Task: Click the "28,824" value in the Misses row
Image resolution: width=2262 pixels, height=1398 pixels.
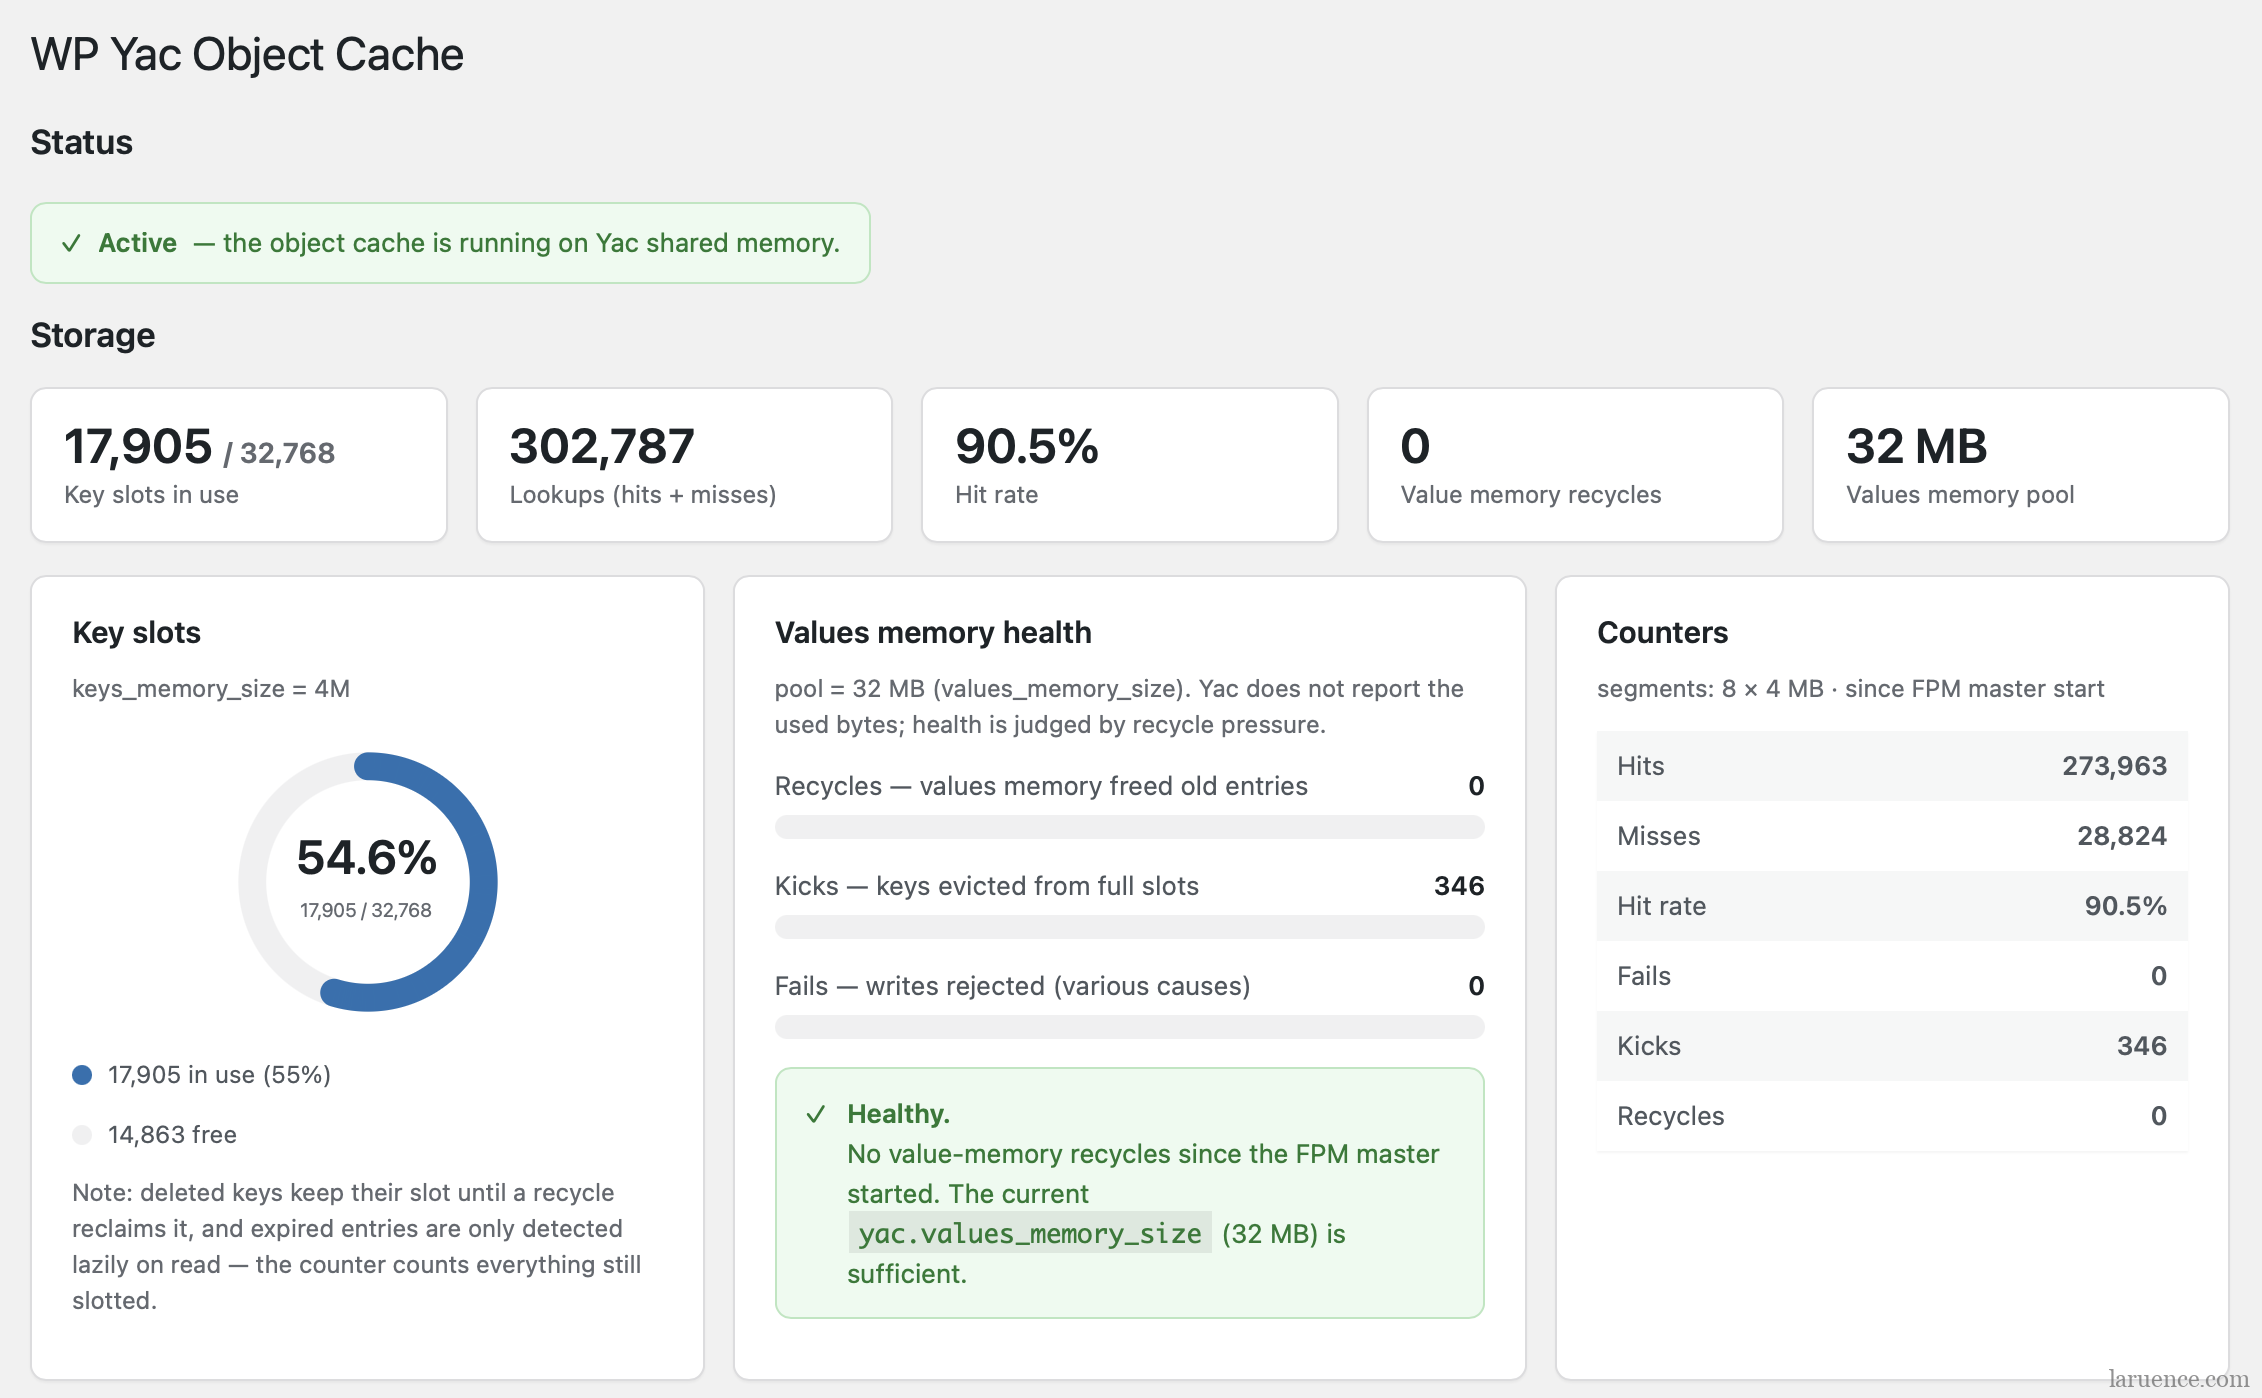Action: [x=2122, y=836]
